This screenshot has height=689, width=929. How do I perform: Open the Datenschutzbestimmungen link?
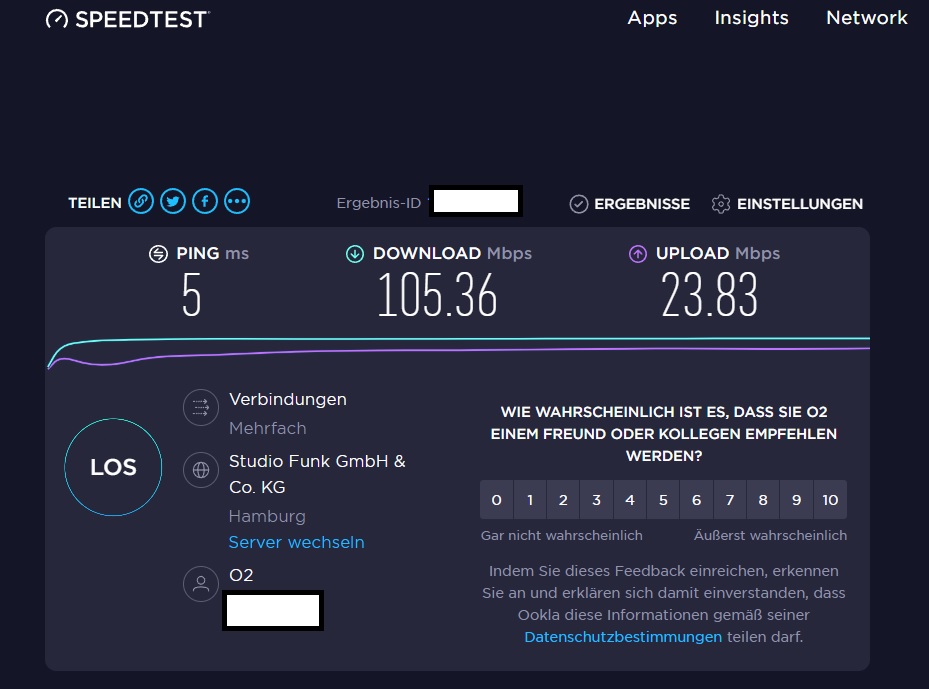(x=623, y=637)
